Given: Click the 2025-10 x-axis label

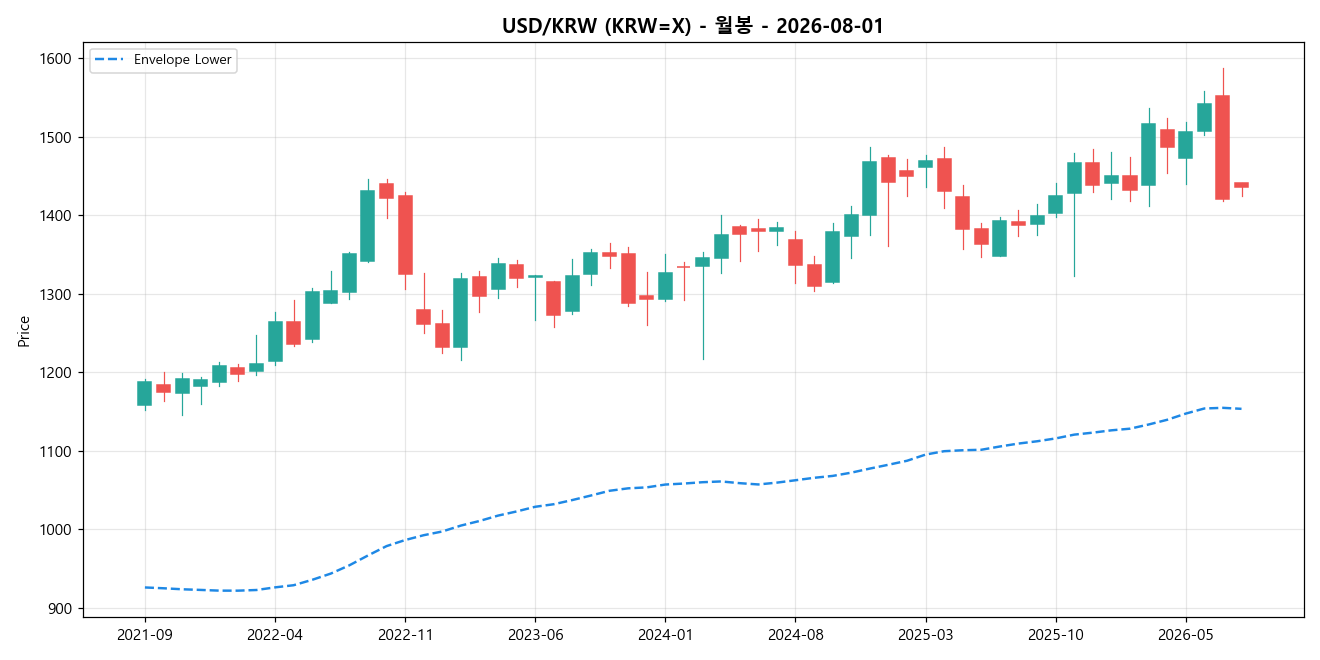Looking at the screenshot, I should tap(1055, 634).
